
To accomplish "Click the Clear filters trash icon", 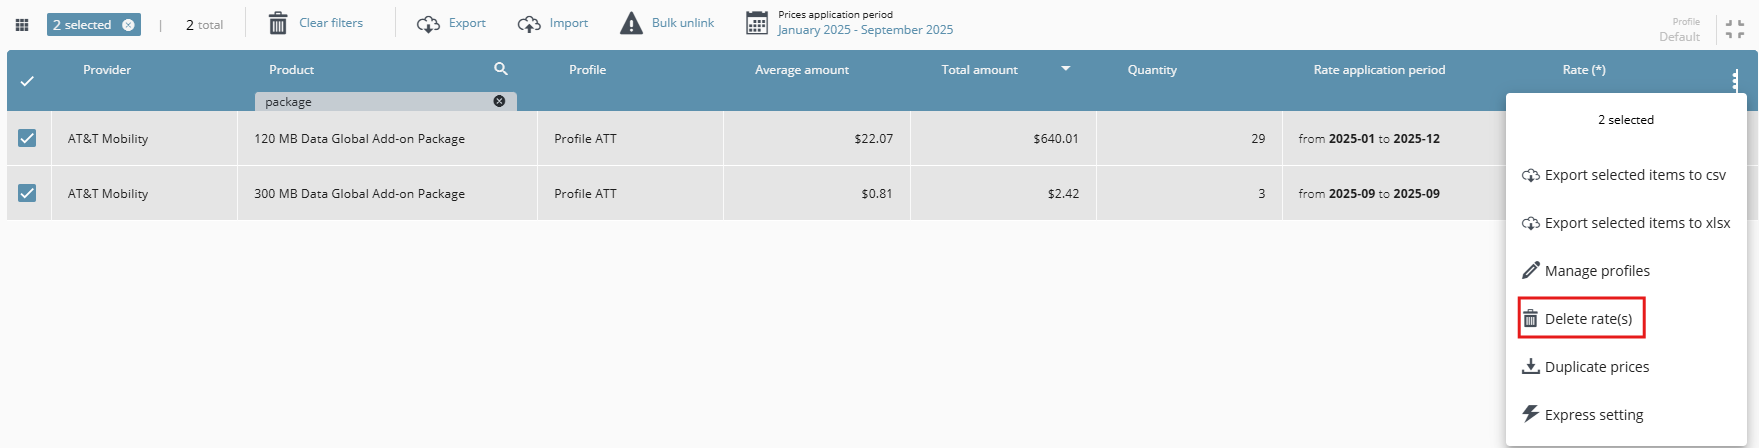I will tap(278, 23).
